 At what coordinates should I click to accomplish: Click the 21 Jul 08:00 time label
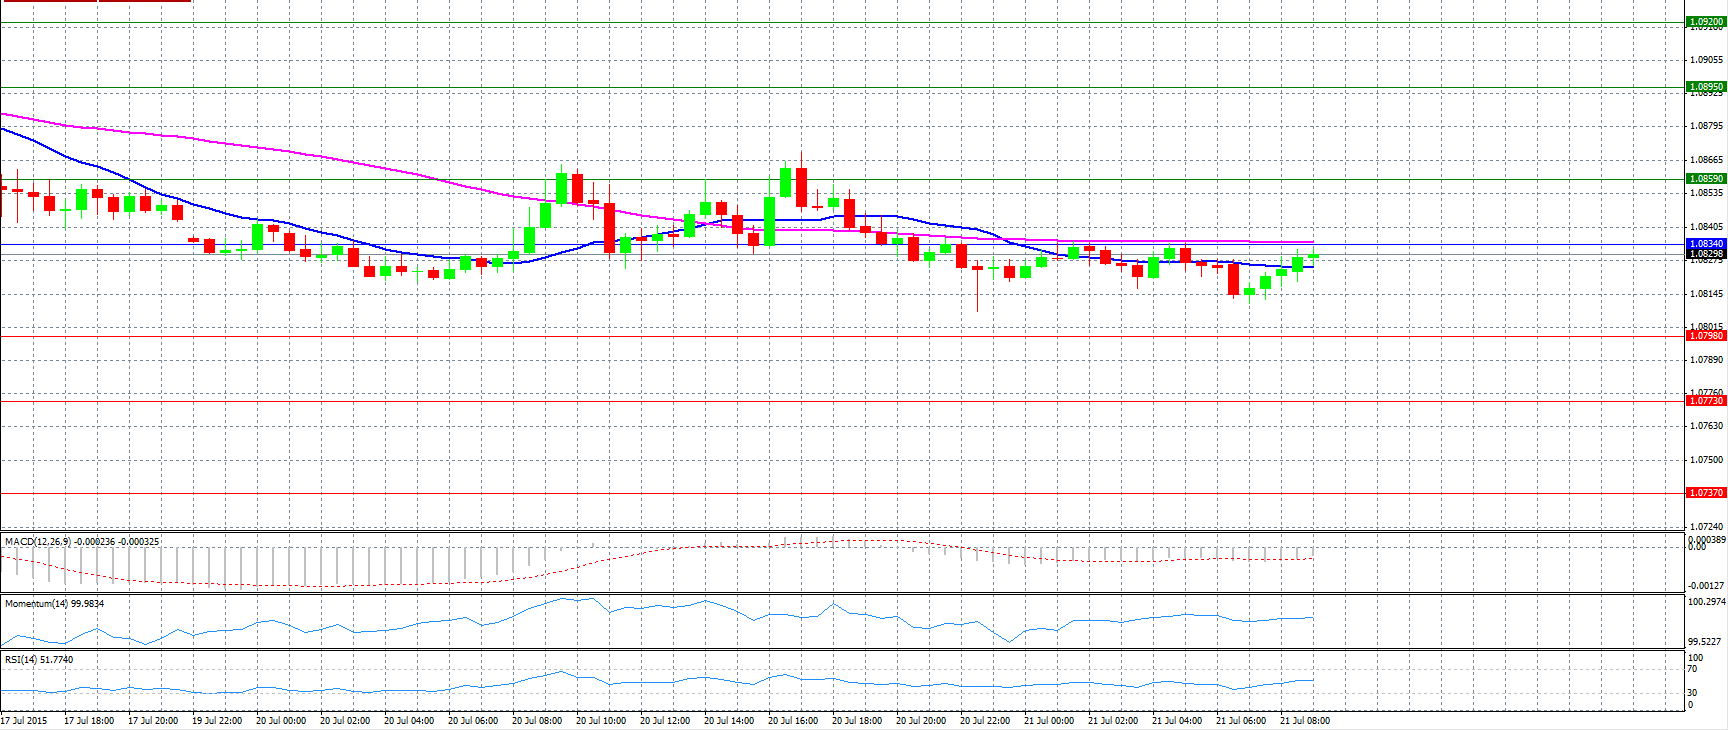[1305, 721]
